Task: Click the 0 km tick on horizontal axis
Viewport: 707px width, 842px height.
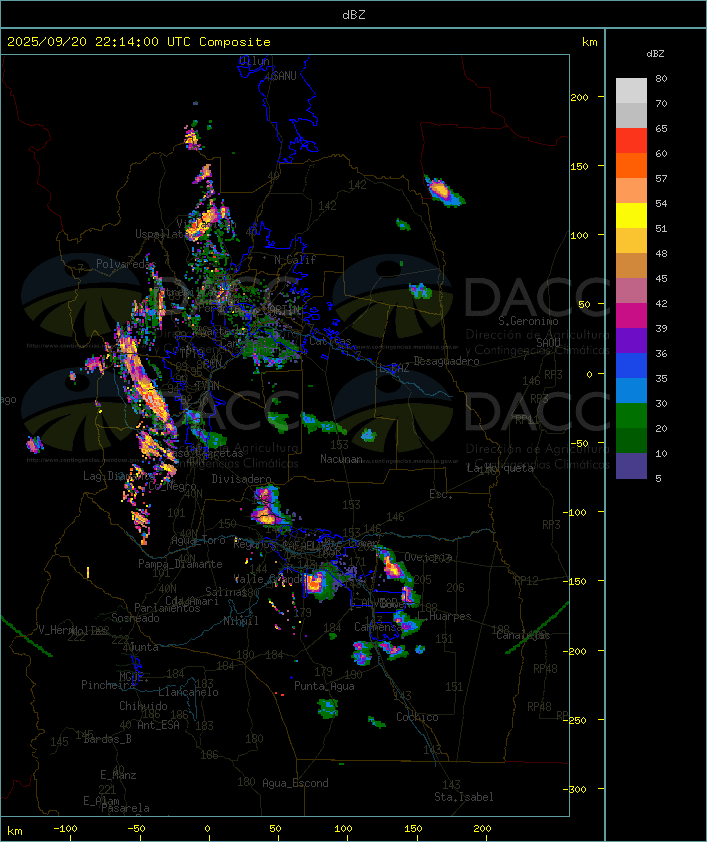Action: (208, 829)
